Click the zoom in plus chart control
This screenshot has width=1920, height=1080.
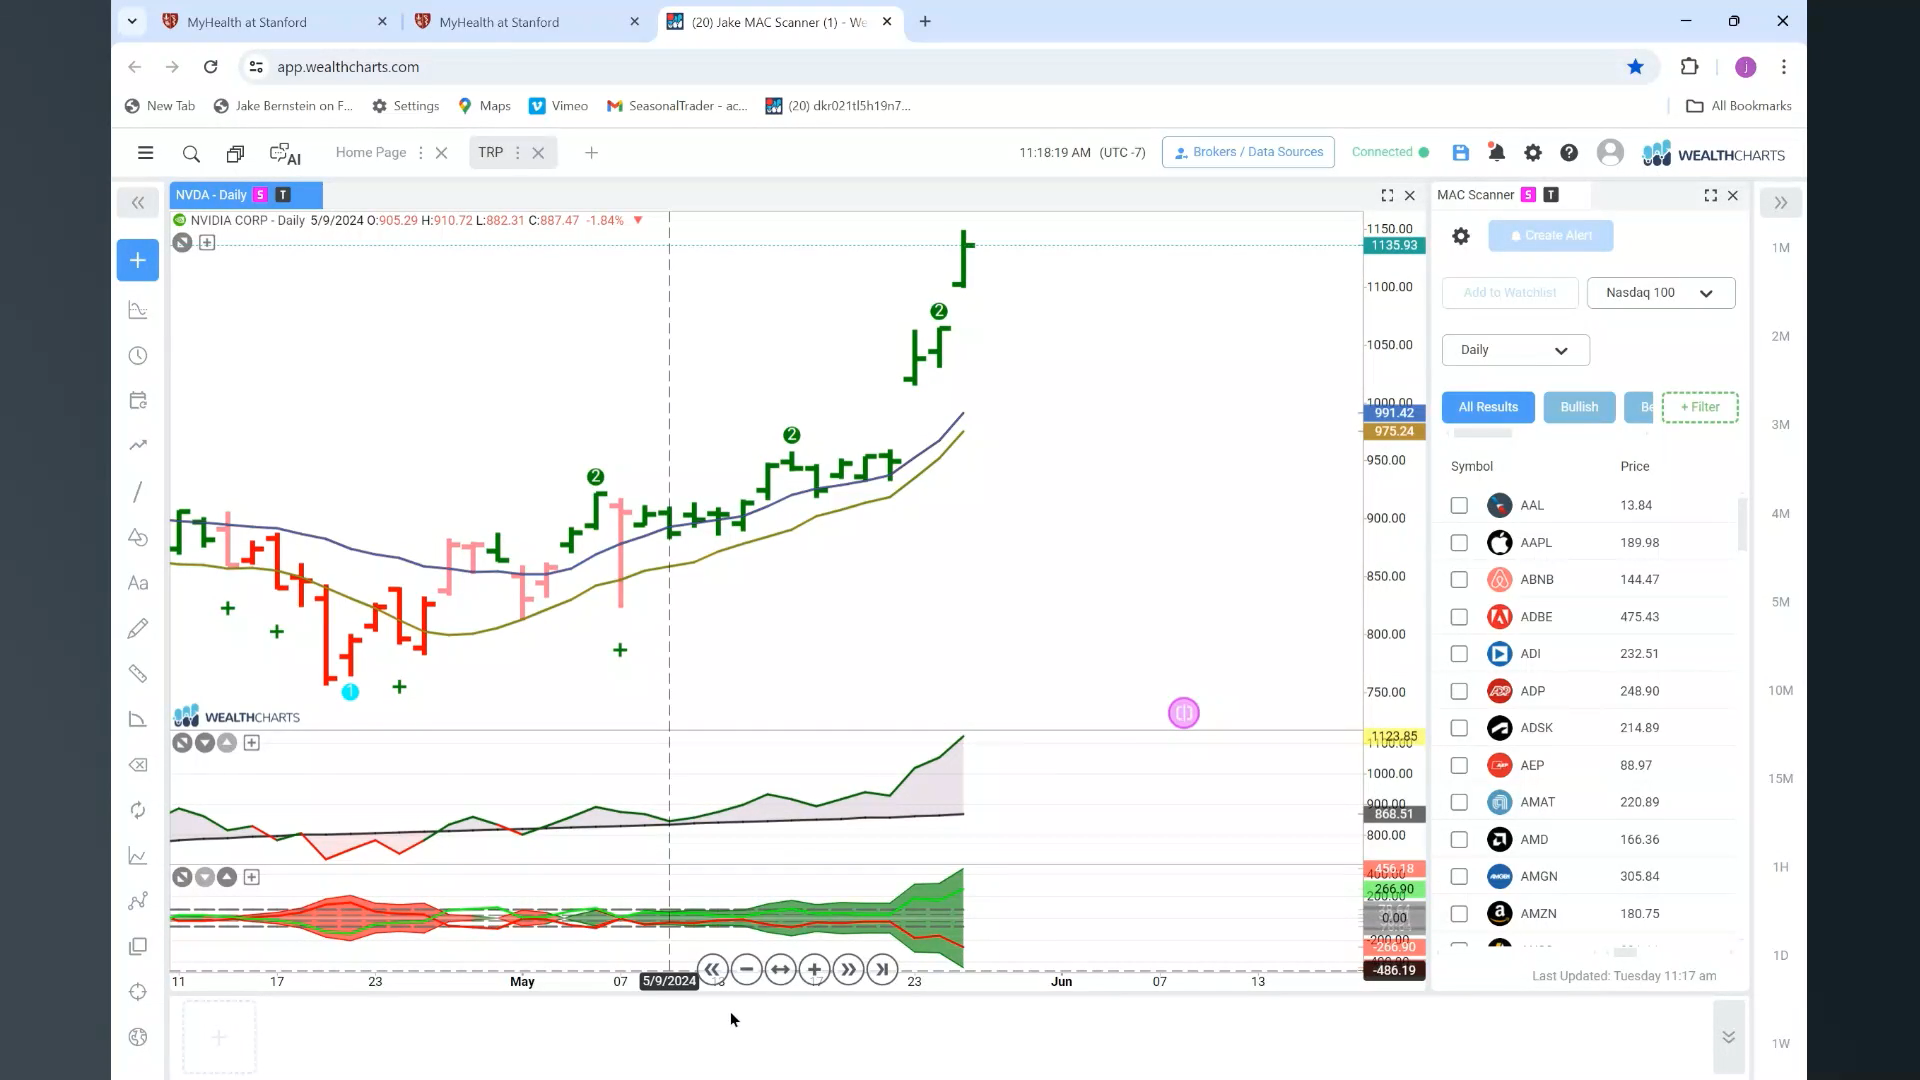pos(814,969)
